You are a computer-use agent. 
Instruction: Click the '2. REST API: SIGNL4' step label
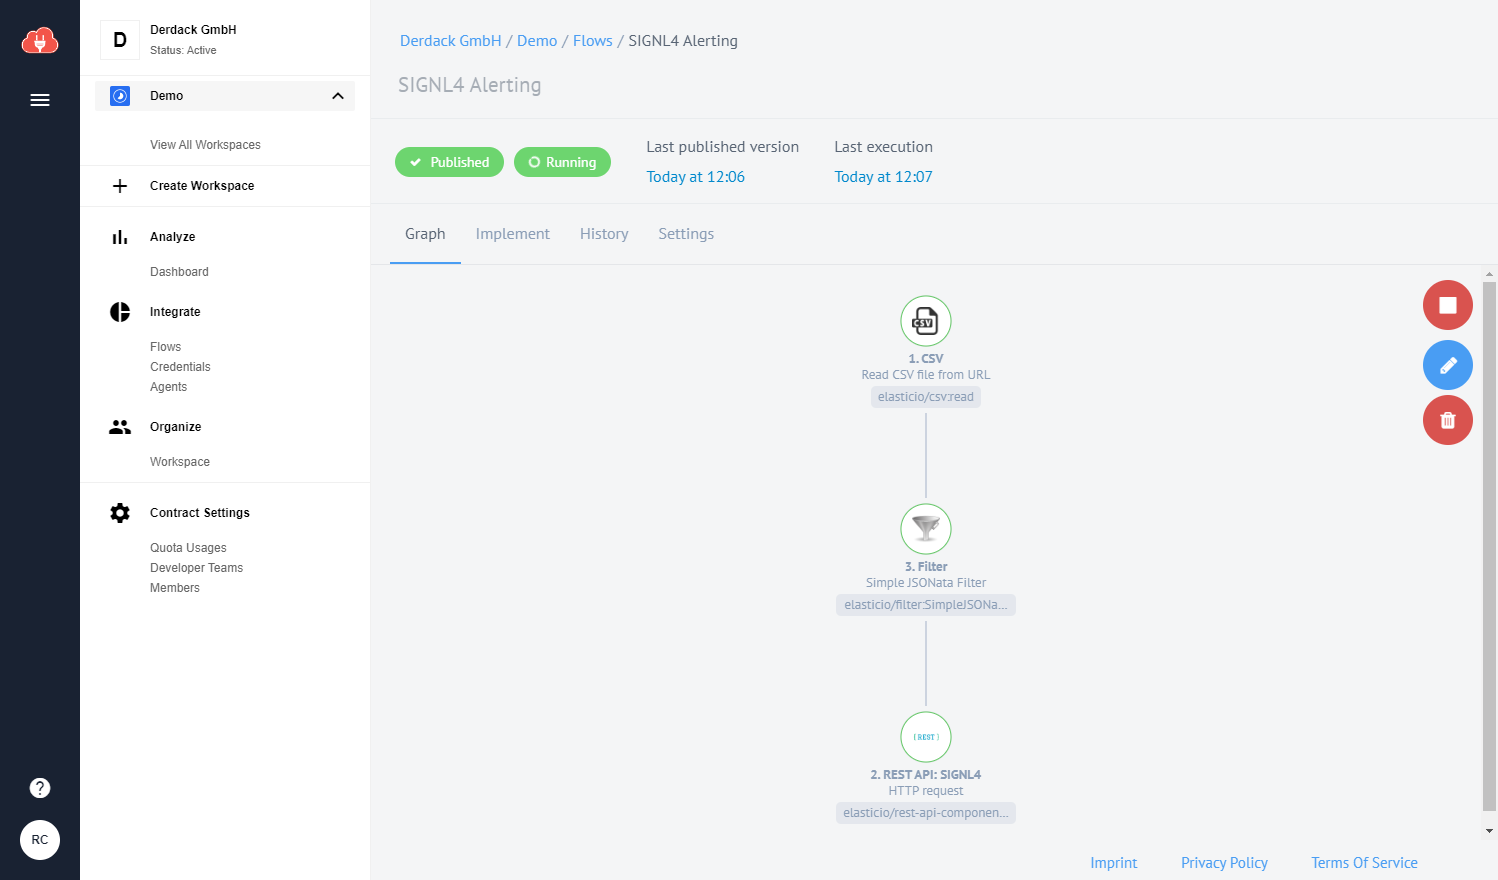pyautogui.click(x=926, y=775)
